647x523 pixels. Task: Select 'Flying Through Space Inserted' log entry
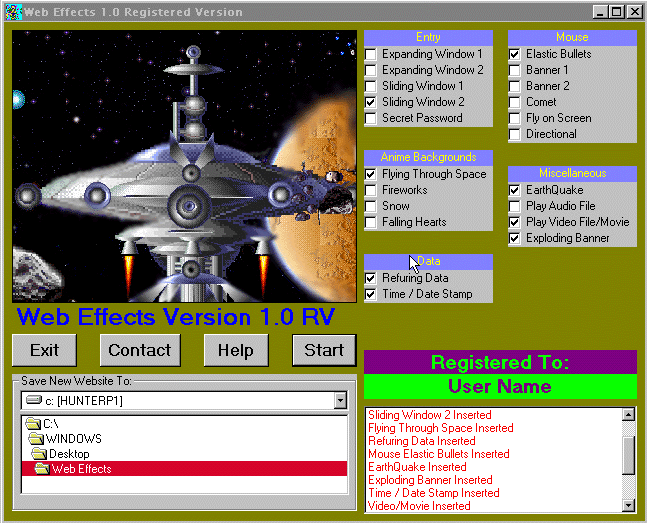(x=441, y=428)
